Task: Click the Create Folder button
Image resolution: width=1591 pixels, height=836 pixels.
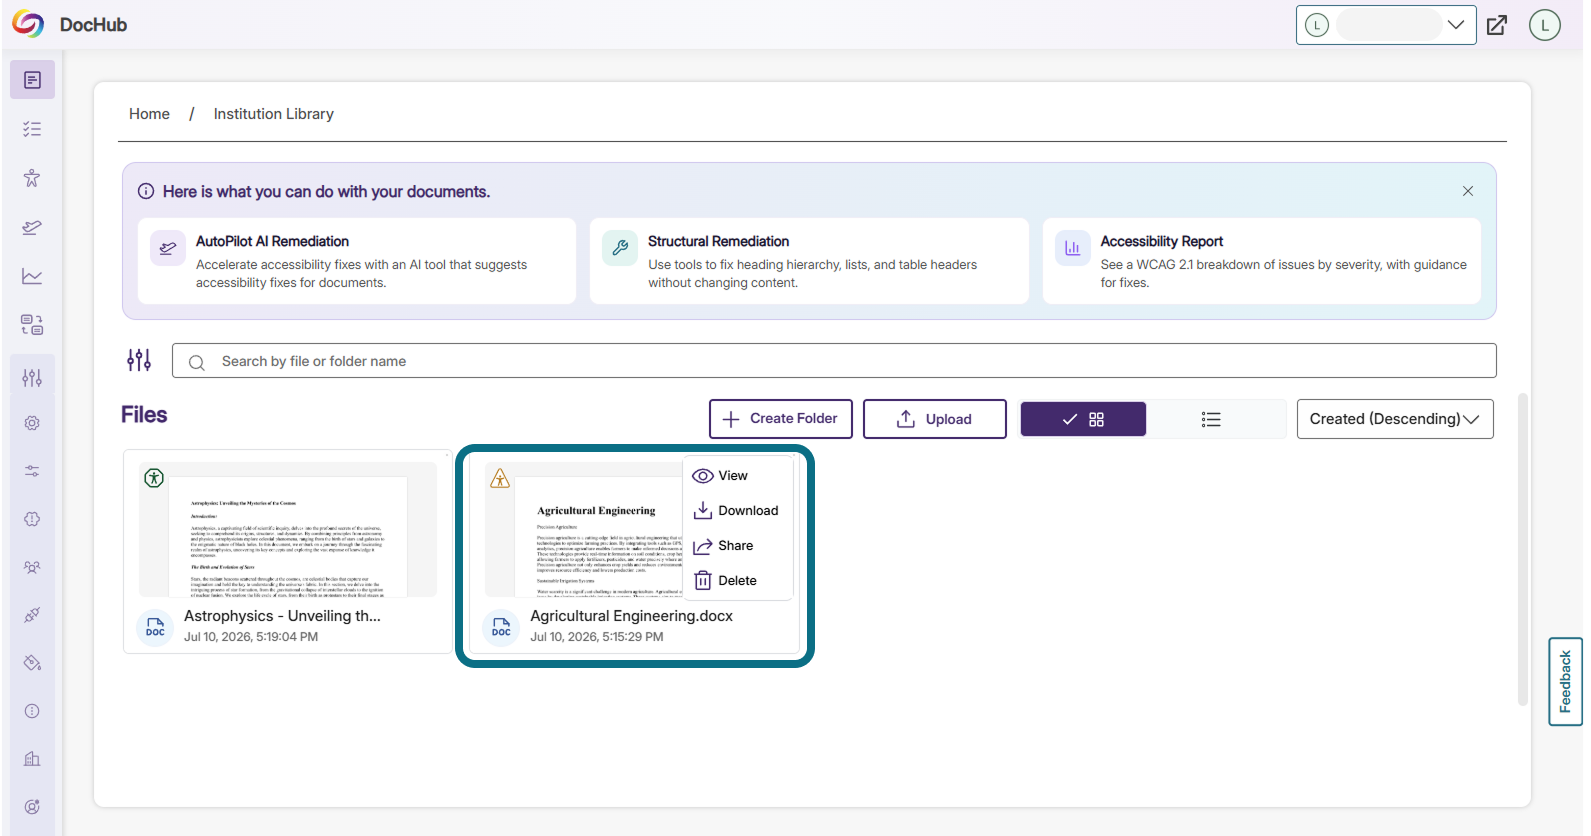Action: click(781, 419)
